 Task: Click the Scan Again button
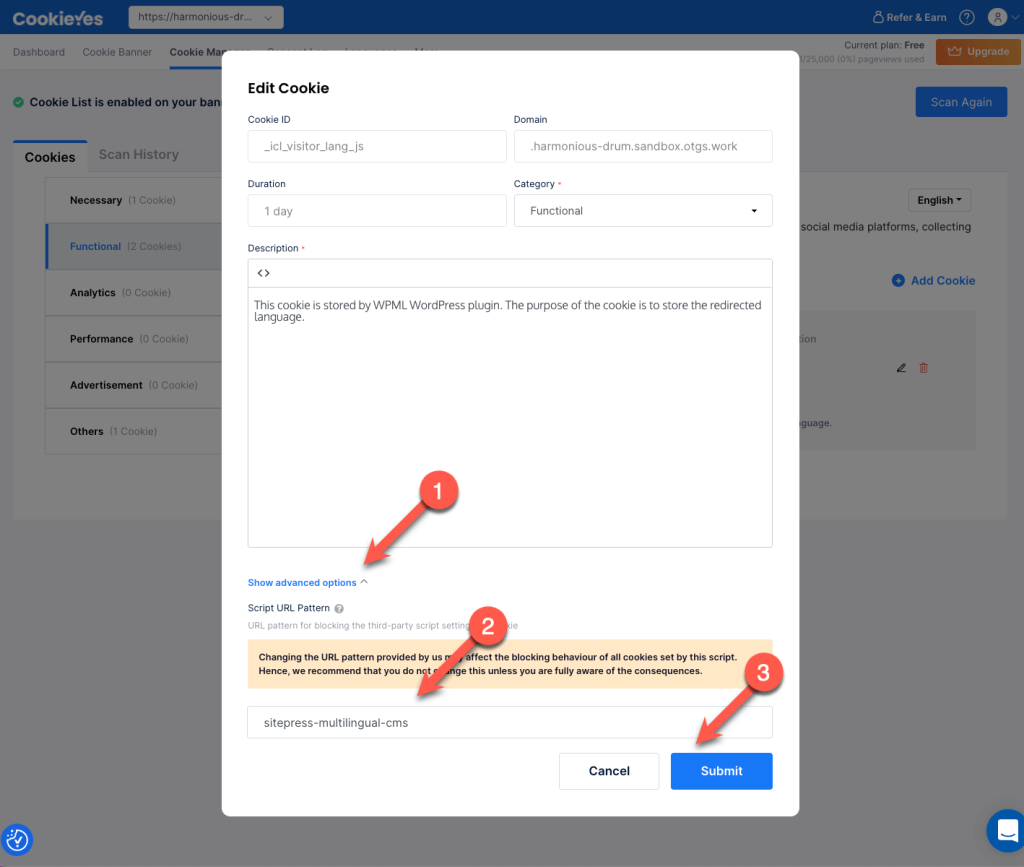pyautogui.click(x=961, y=102)
